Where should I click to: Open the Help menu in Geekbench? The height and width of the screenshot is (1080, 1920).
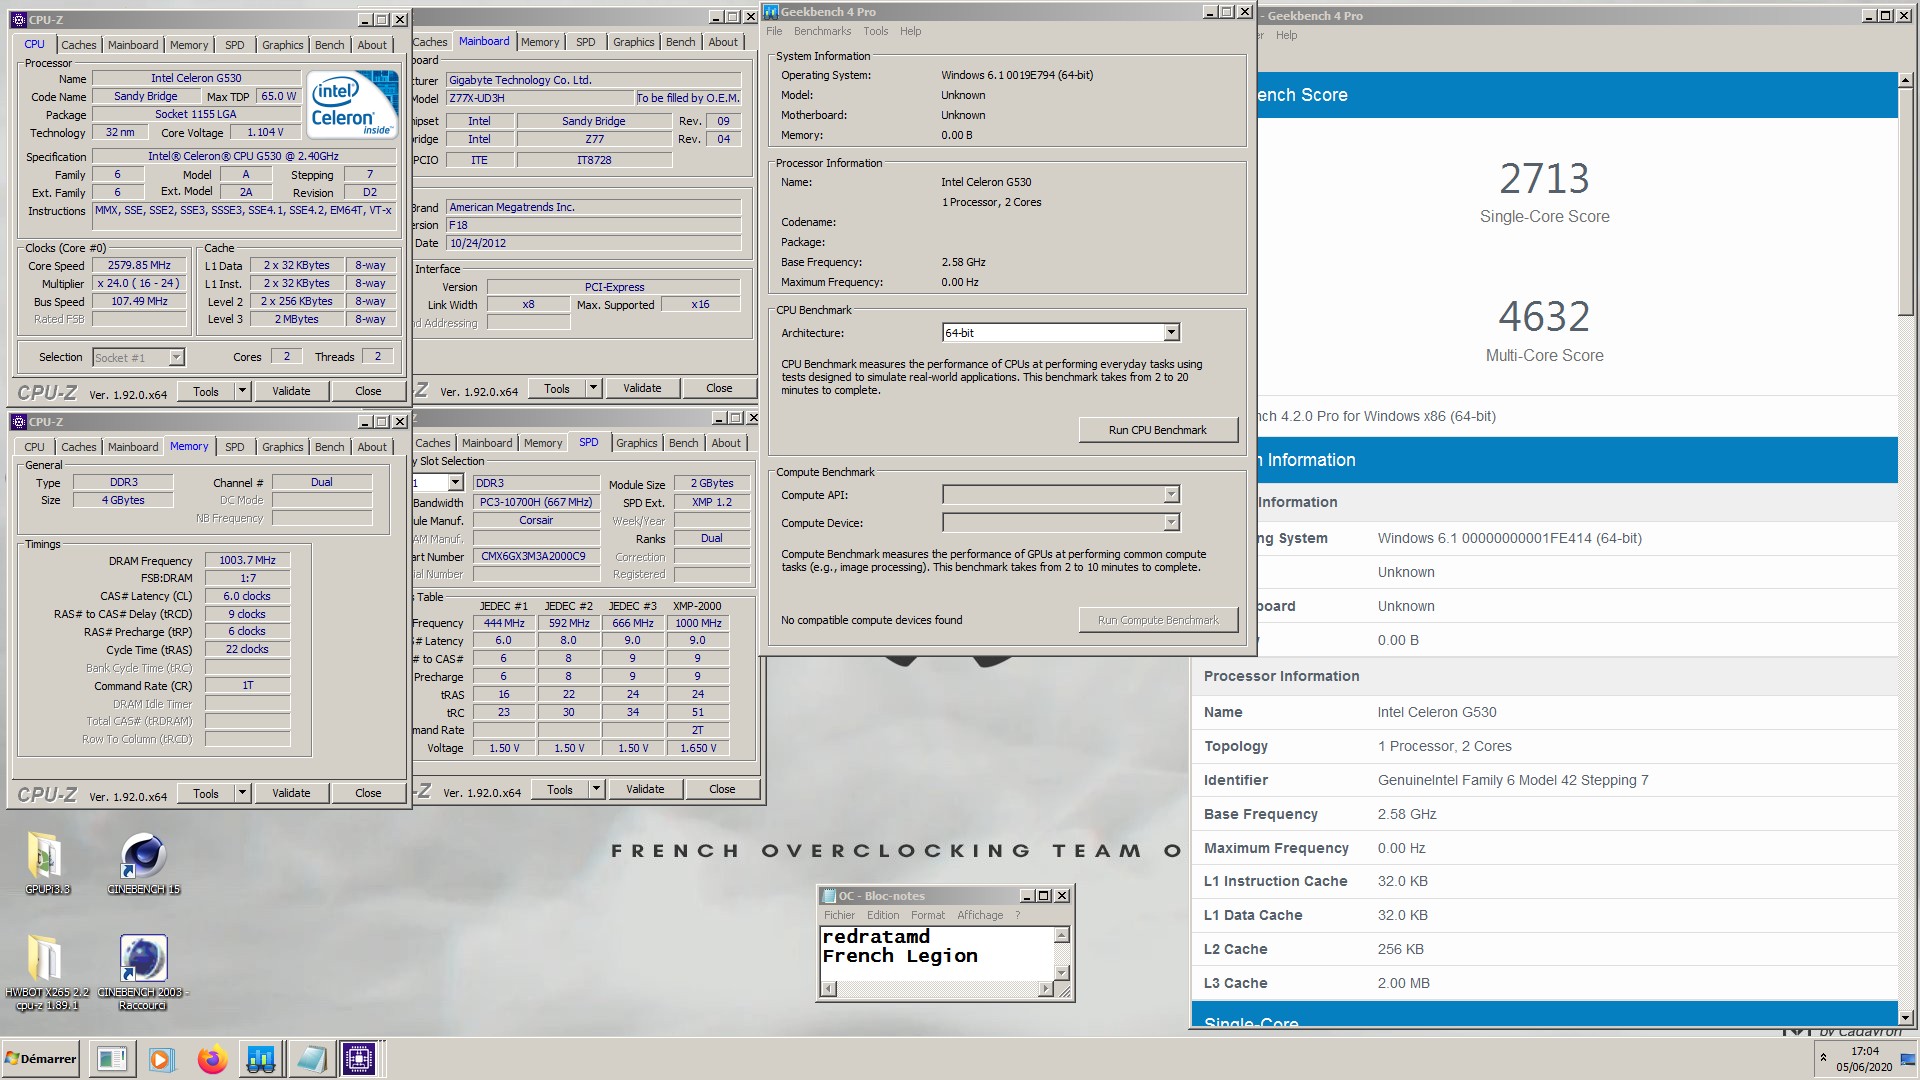[910, 31]
